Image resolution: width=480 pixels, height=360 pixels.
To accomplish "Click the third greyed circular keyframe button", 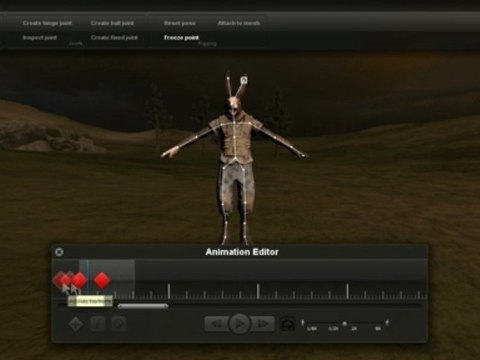I will point(119,324).
